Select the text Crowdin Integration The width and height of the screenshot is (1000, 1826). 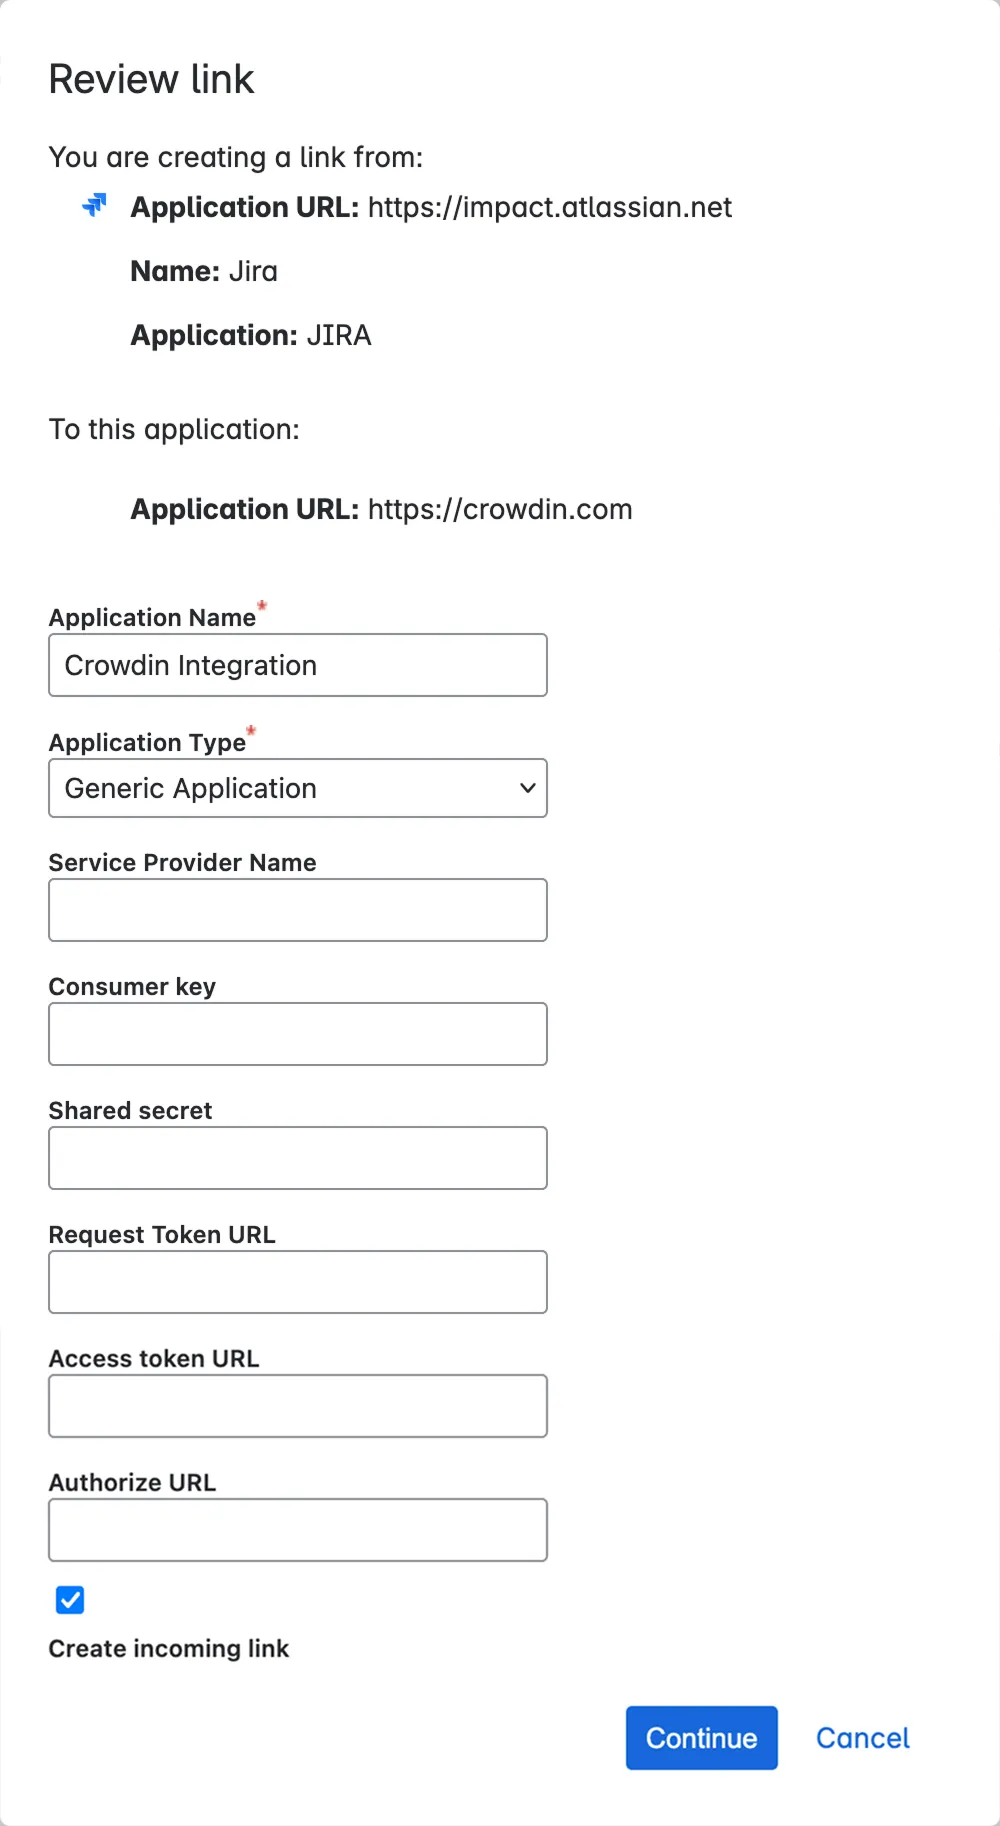190,664
